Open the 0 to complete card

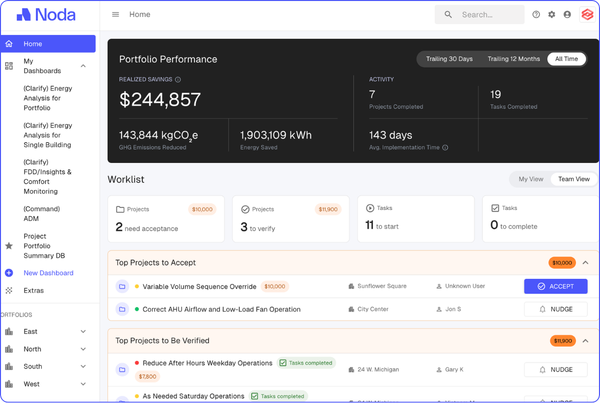540,219
